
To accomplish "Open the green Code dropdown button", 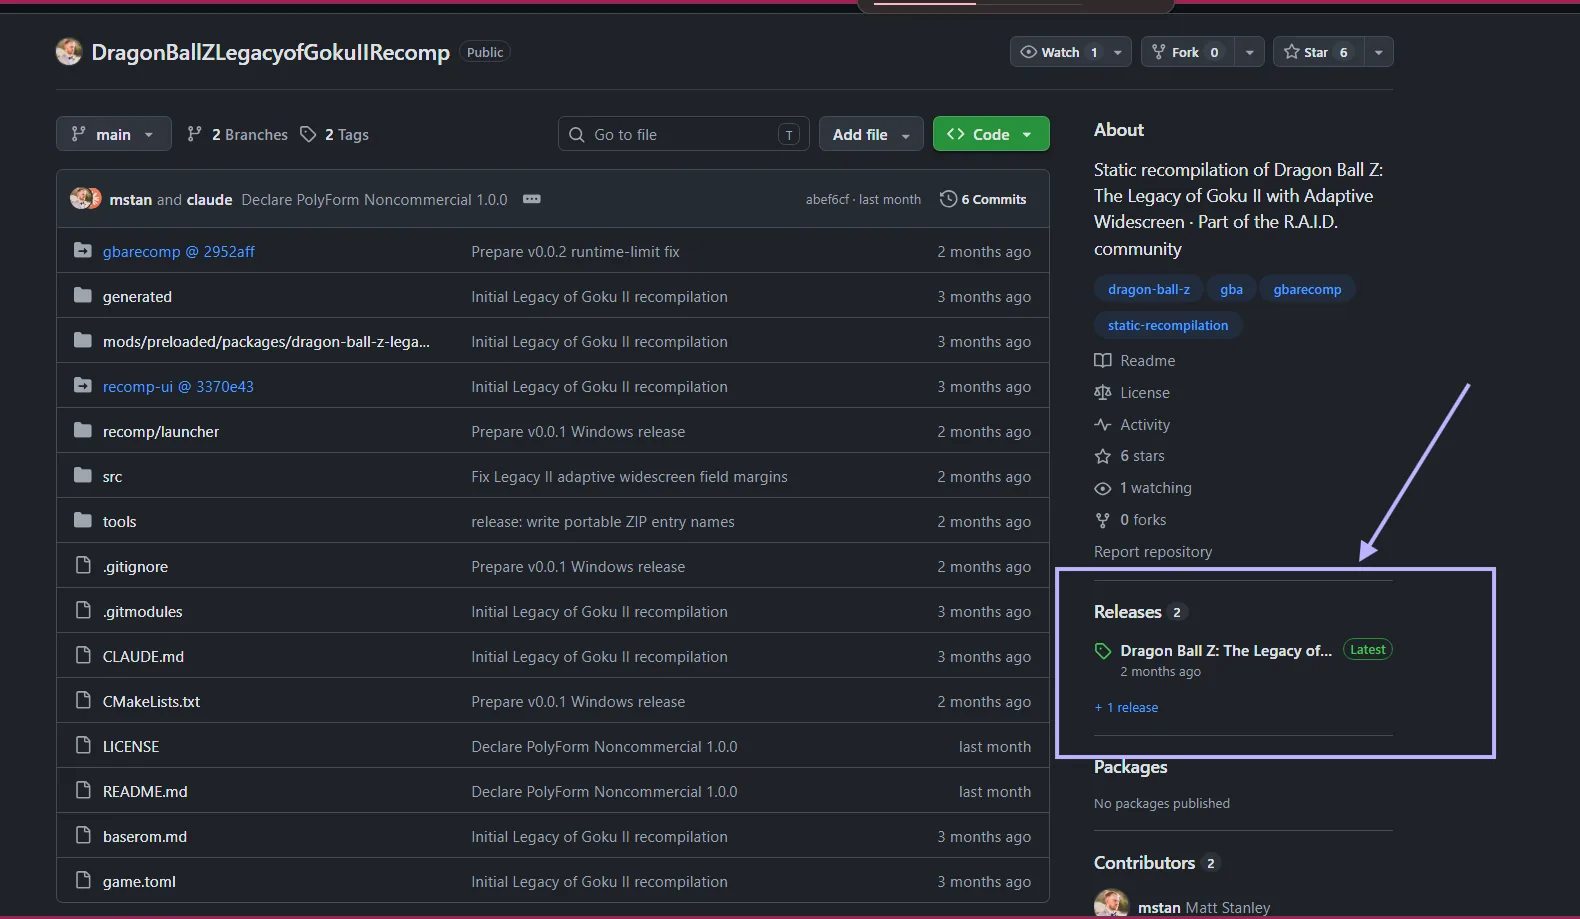I will coord(991,134).
